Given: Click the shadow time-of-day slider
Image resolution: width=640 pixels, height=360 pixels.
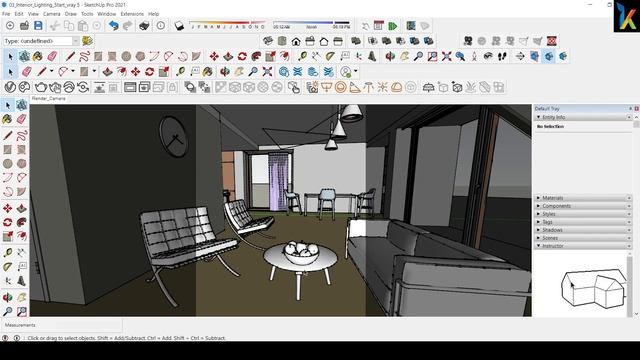Looking at the screenshot, I should point(311,25).
